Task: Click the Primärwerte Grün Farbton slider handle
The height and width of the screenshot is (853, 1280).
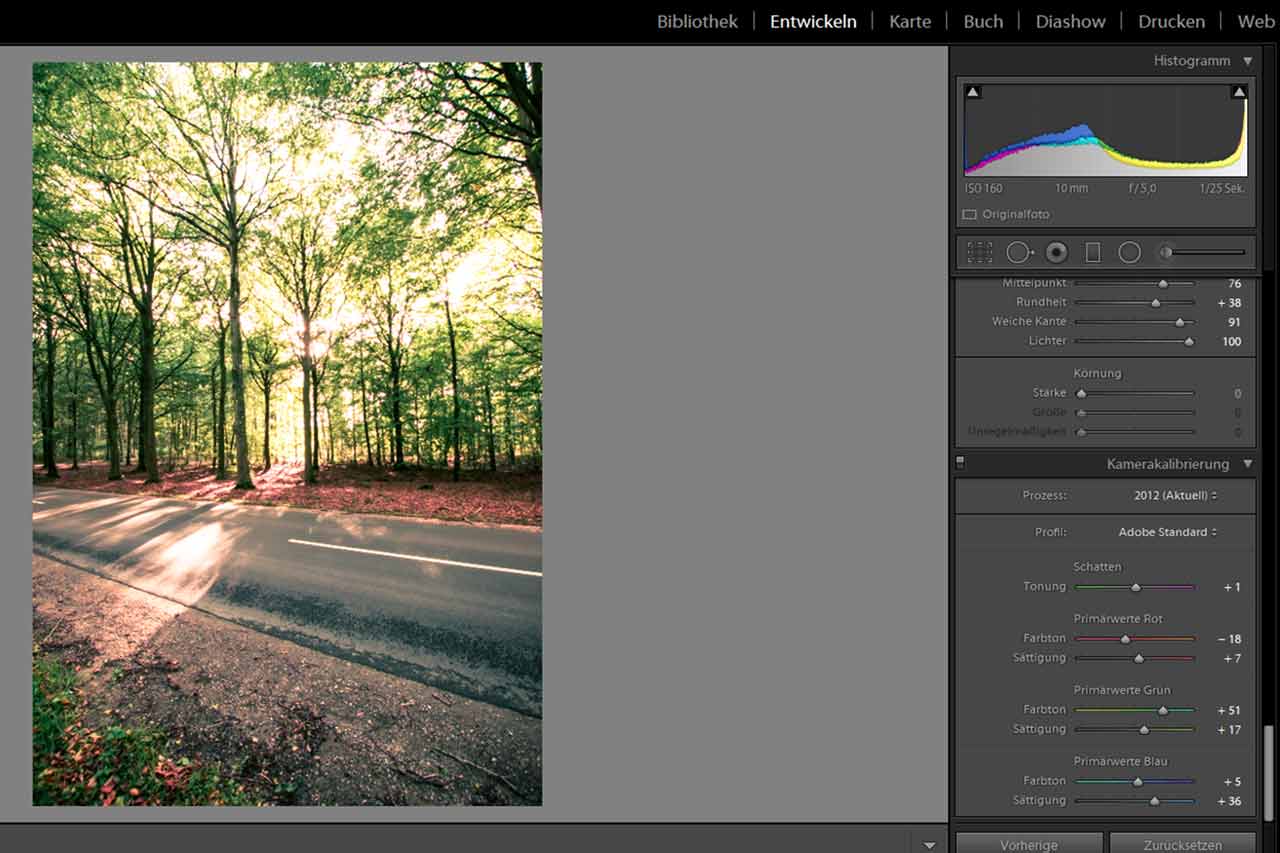Action: [x=1162, y=711]
